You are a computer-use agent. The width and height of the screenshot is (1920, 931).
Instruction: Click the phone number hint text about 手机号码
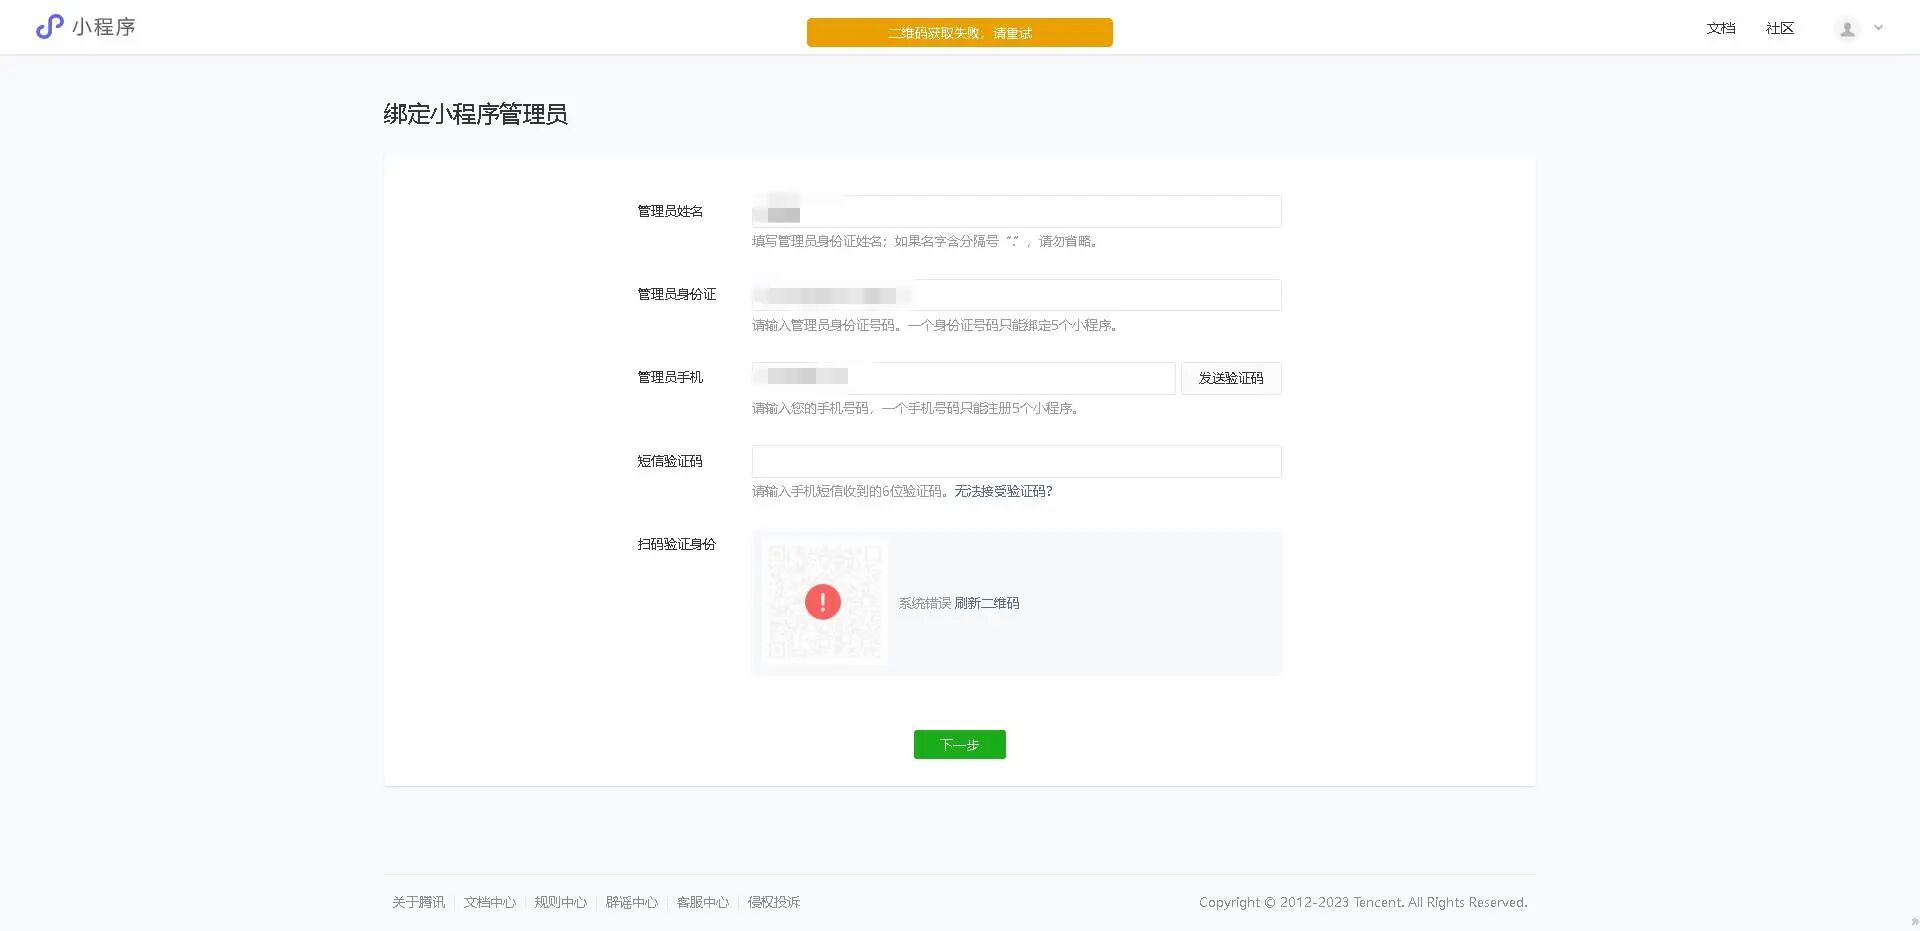pos(915,408)
